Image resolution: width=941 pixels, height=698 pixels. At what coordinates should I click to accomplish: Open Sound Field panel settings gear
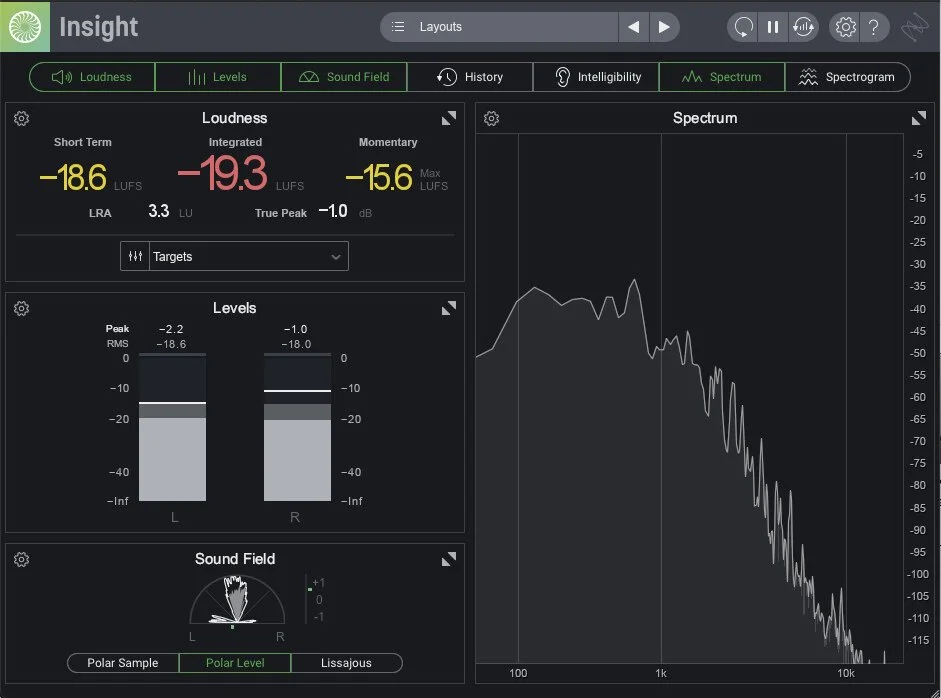click(x=22, y=559)
